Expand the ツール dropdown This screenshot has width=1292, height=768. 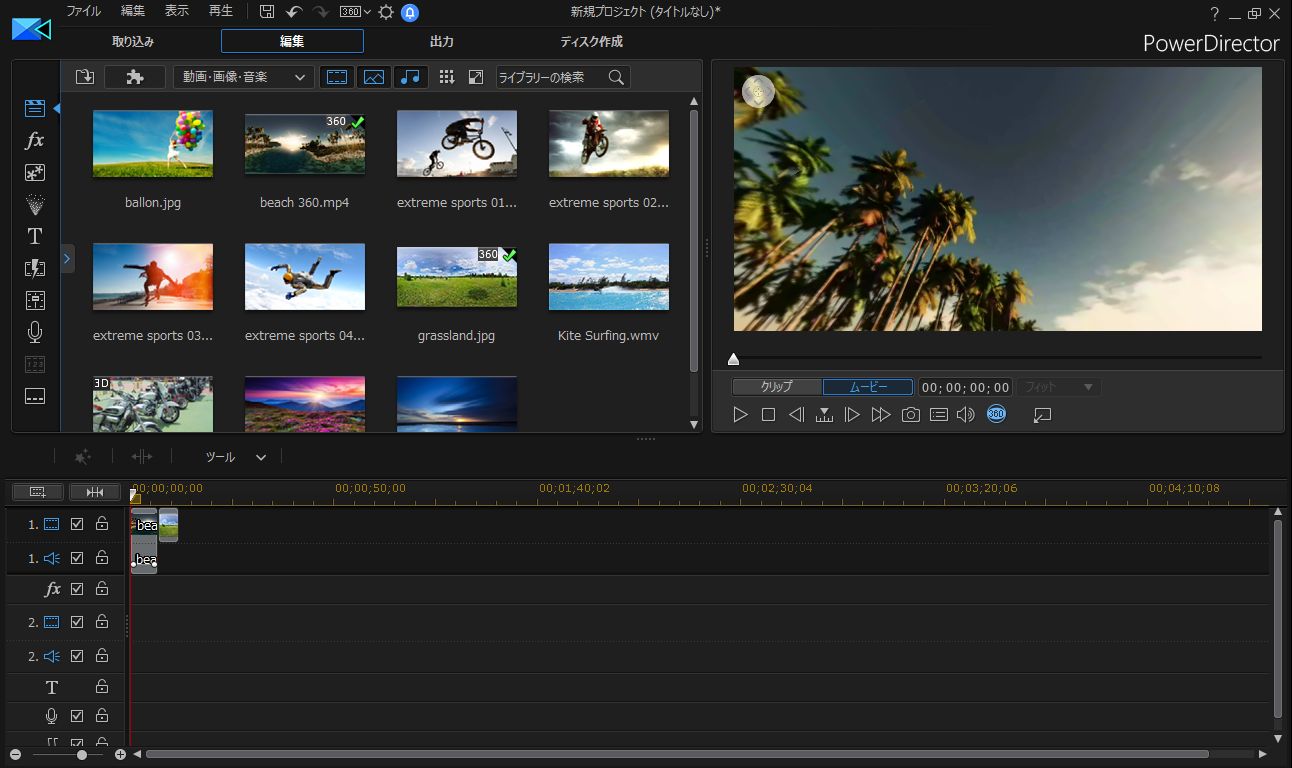click(235, 456)
